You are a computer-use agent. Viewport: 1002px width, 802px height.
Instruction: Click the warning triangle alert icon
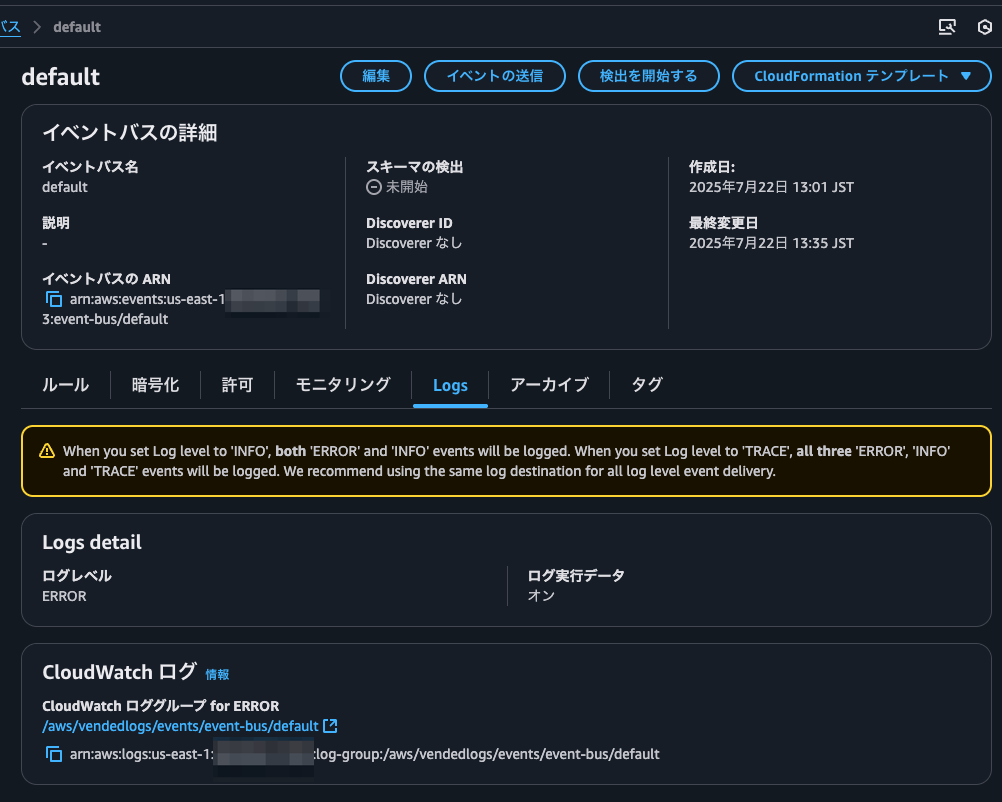(x=47, y=451)
